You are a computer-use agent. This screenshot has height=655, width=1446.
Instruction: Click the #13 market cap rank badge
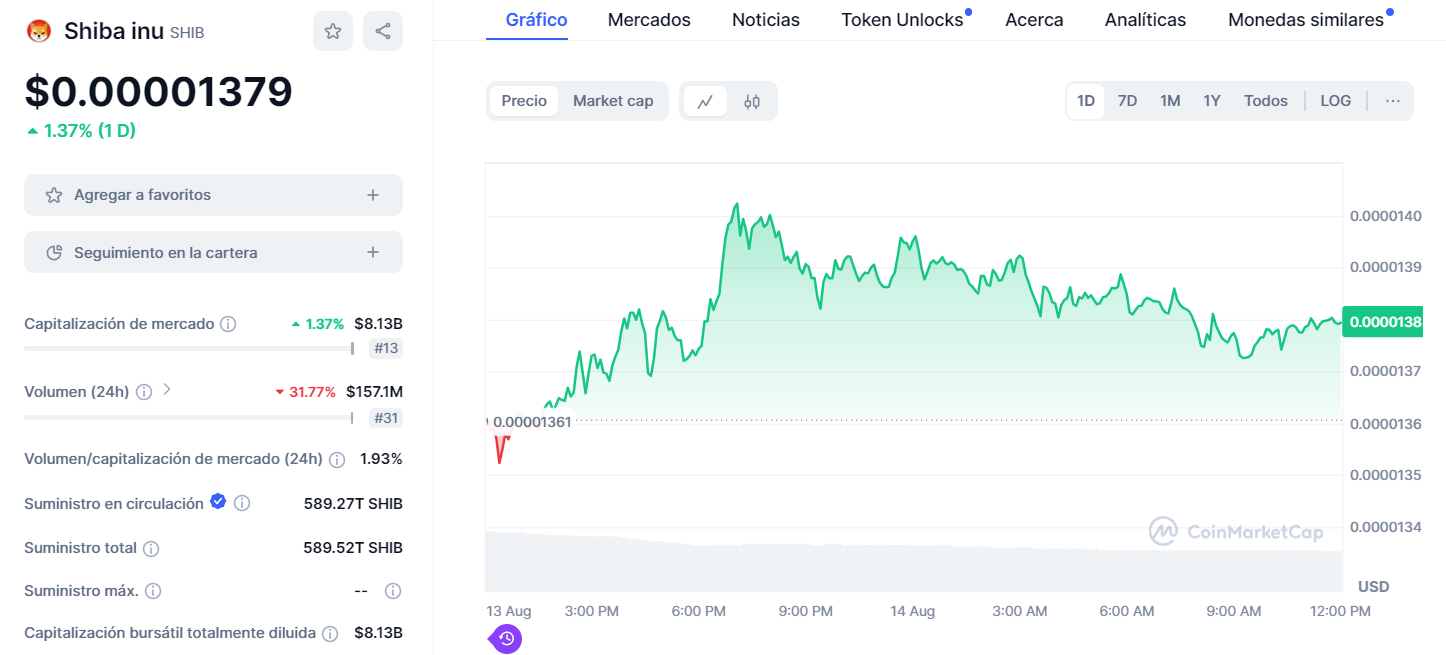click(386, 348)
